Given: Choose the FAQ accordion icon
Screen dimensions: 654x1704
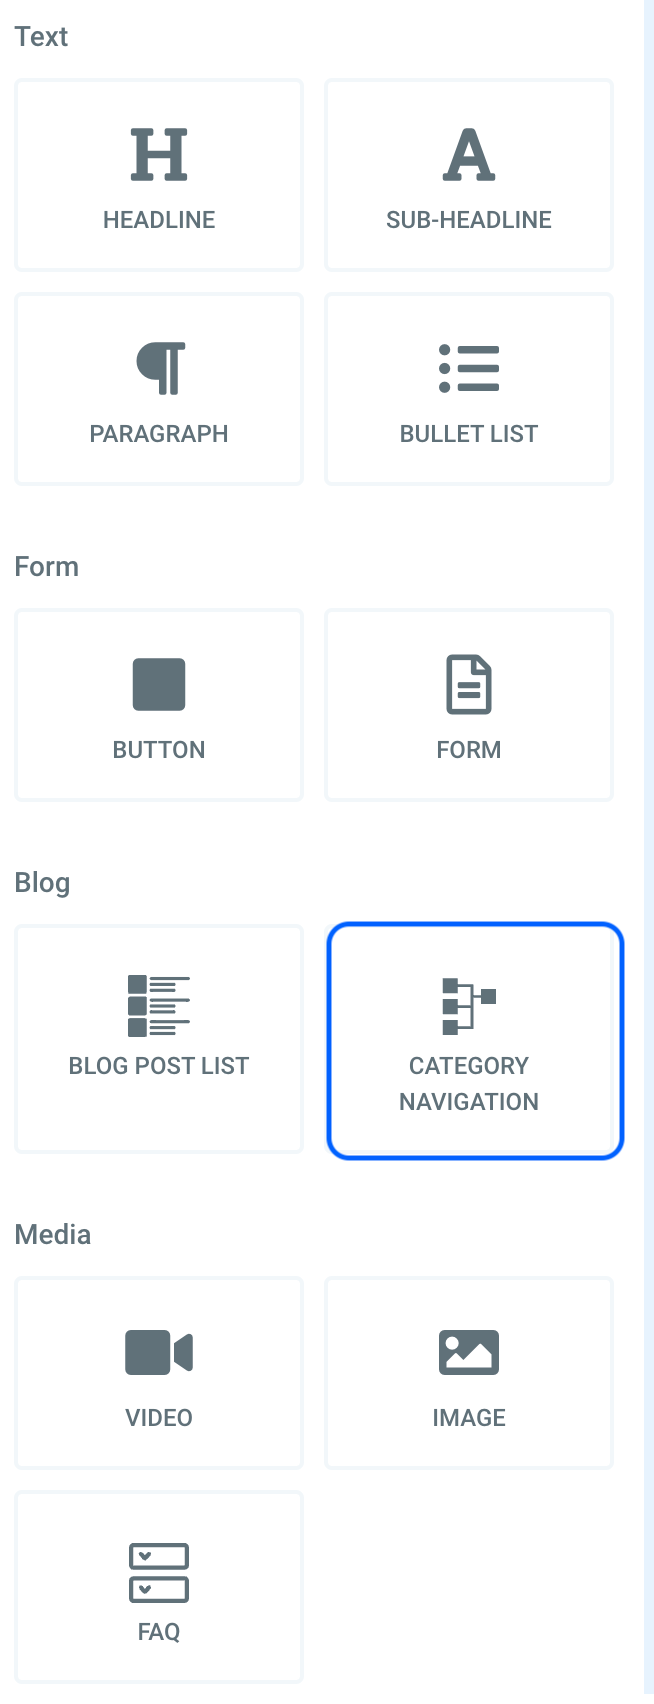Looking at the screenshot, I should click(159, 1573).
